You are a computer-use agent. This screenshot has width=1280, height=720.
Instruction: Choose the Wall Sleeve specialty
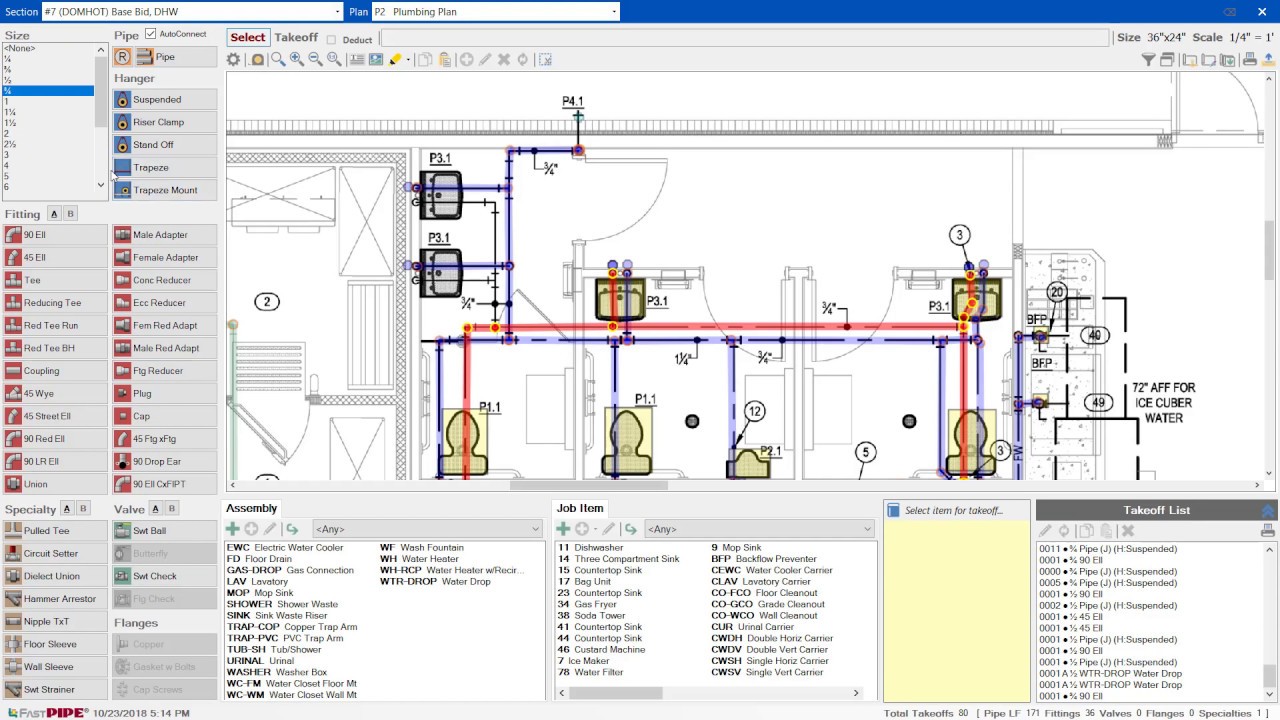pyautogui.click(x=55, y=667)
